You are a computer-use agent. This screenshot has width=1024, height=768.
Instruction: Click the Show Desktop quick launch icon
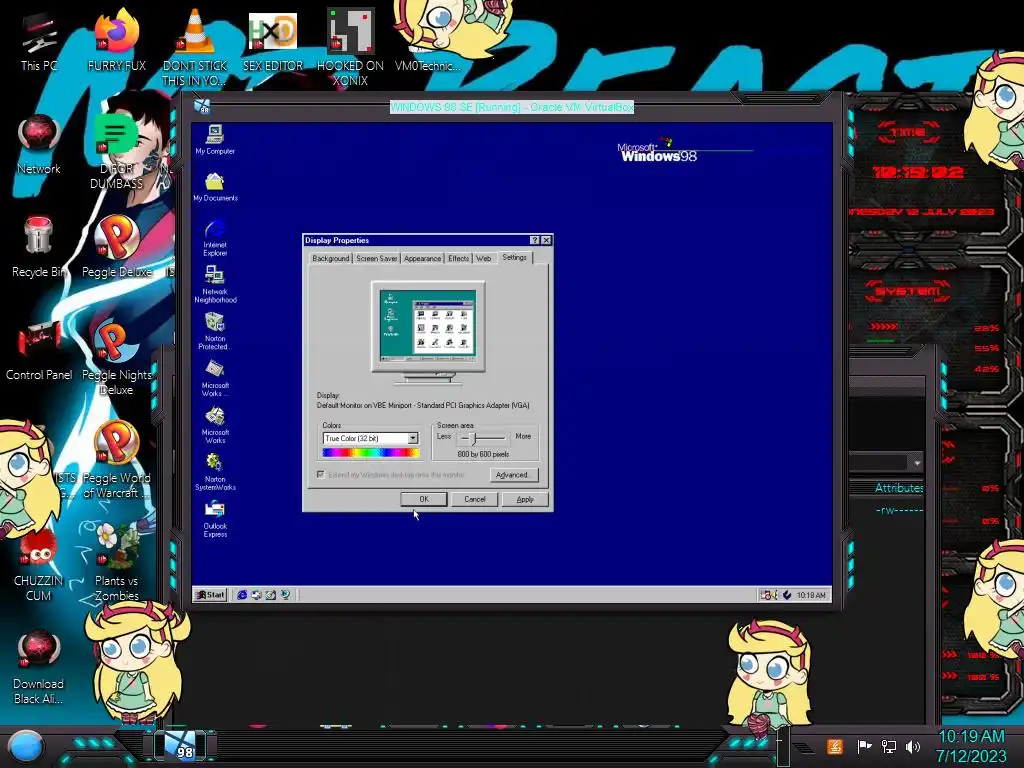(270, 594)
